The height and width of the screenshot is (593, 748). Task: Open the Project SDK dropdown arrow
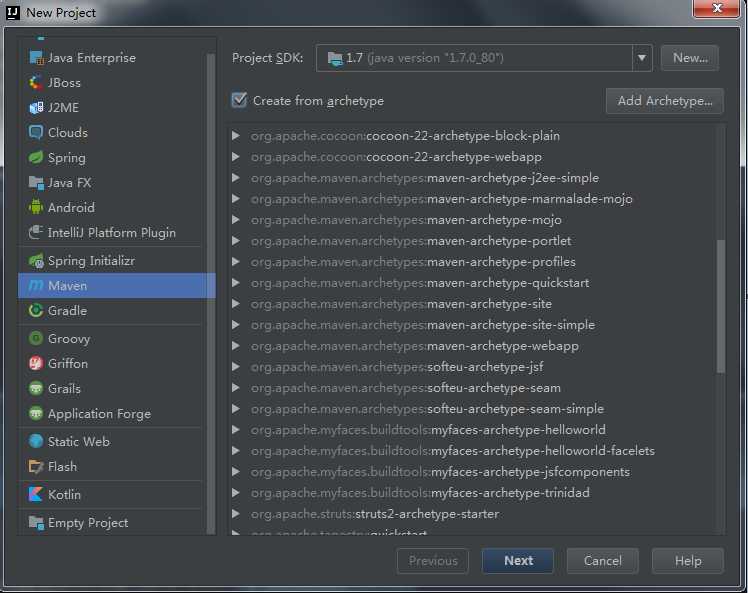642,58
